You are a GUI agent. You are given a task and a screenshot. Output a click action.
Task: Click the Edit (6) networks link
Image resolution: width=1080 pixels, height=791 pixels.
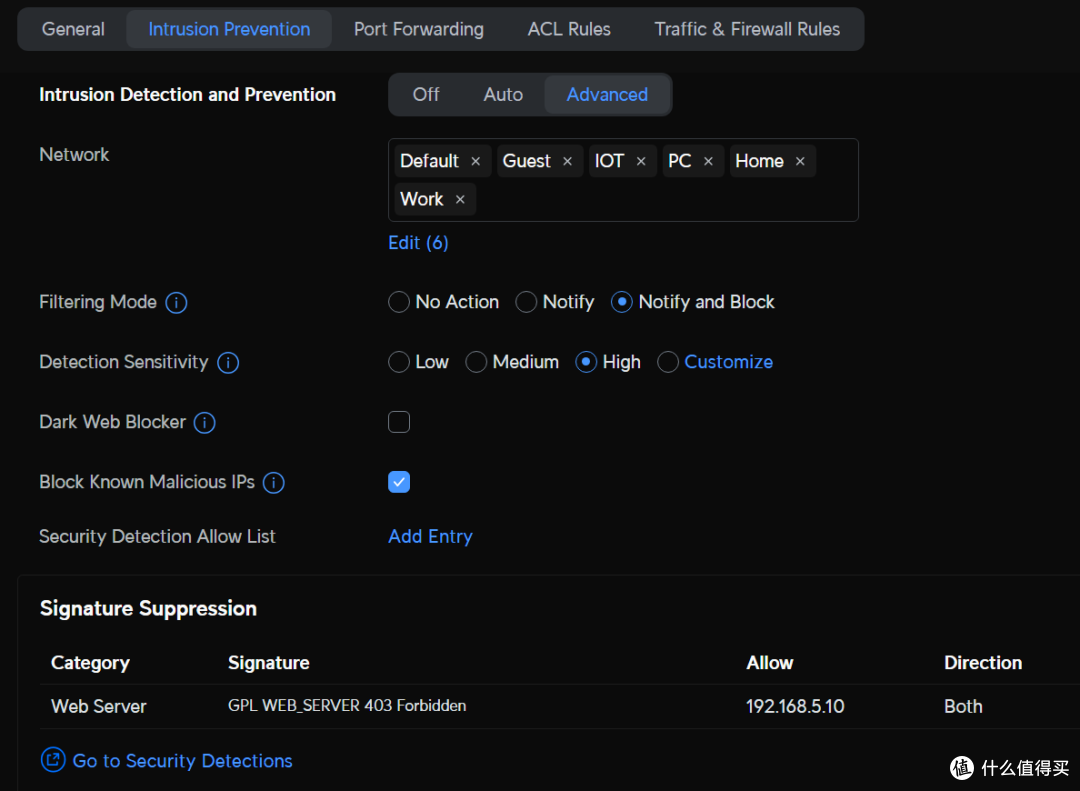tap(418, 243)
